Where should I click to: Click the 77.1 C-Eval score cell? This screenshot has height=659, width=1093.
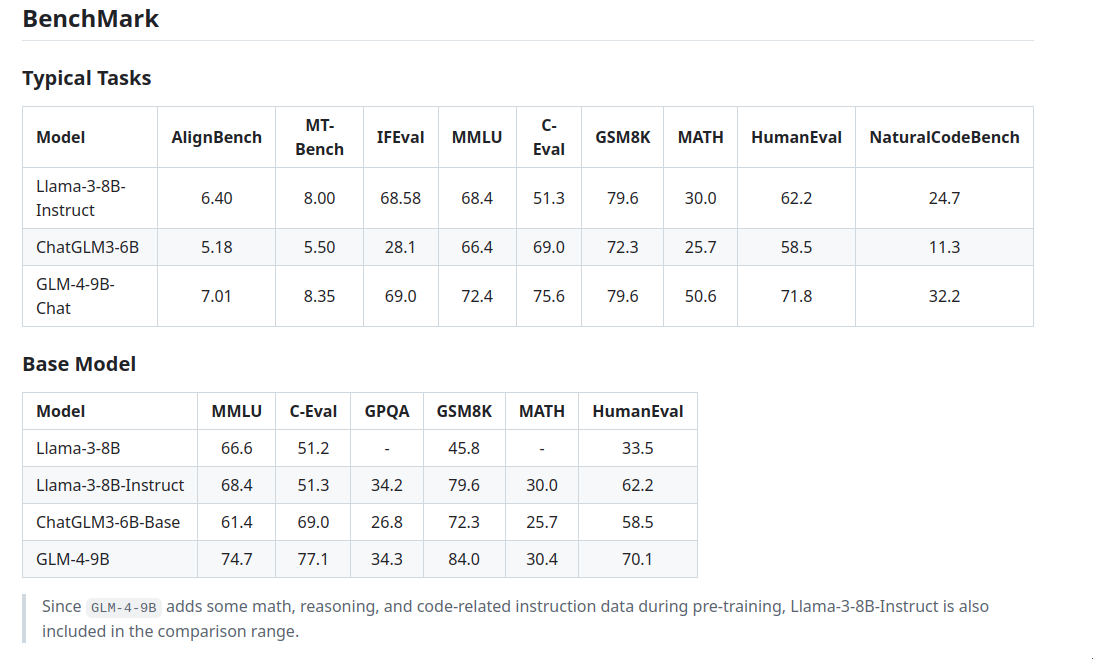[x=313, y=559]
